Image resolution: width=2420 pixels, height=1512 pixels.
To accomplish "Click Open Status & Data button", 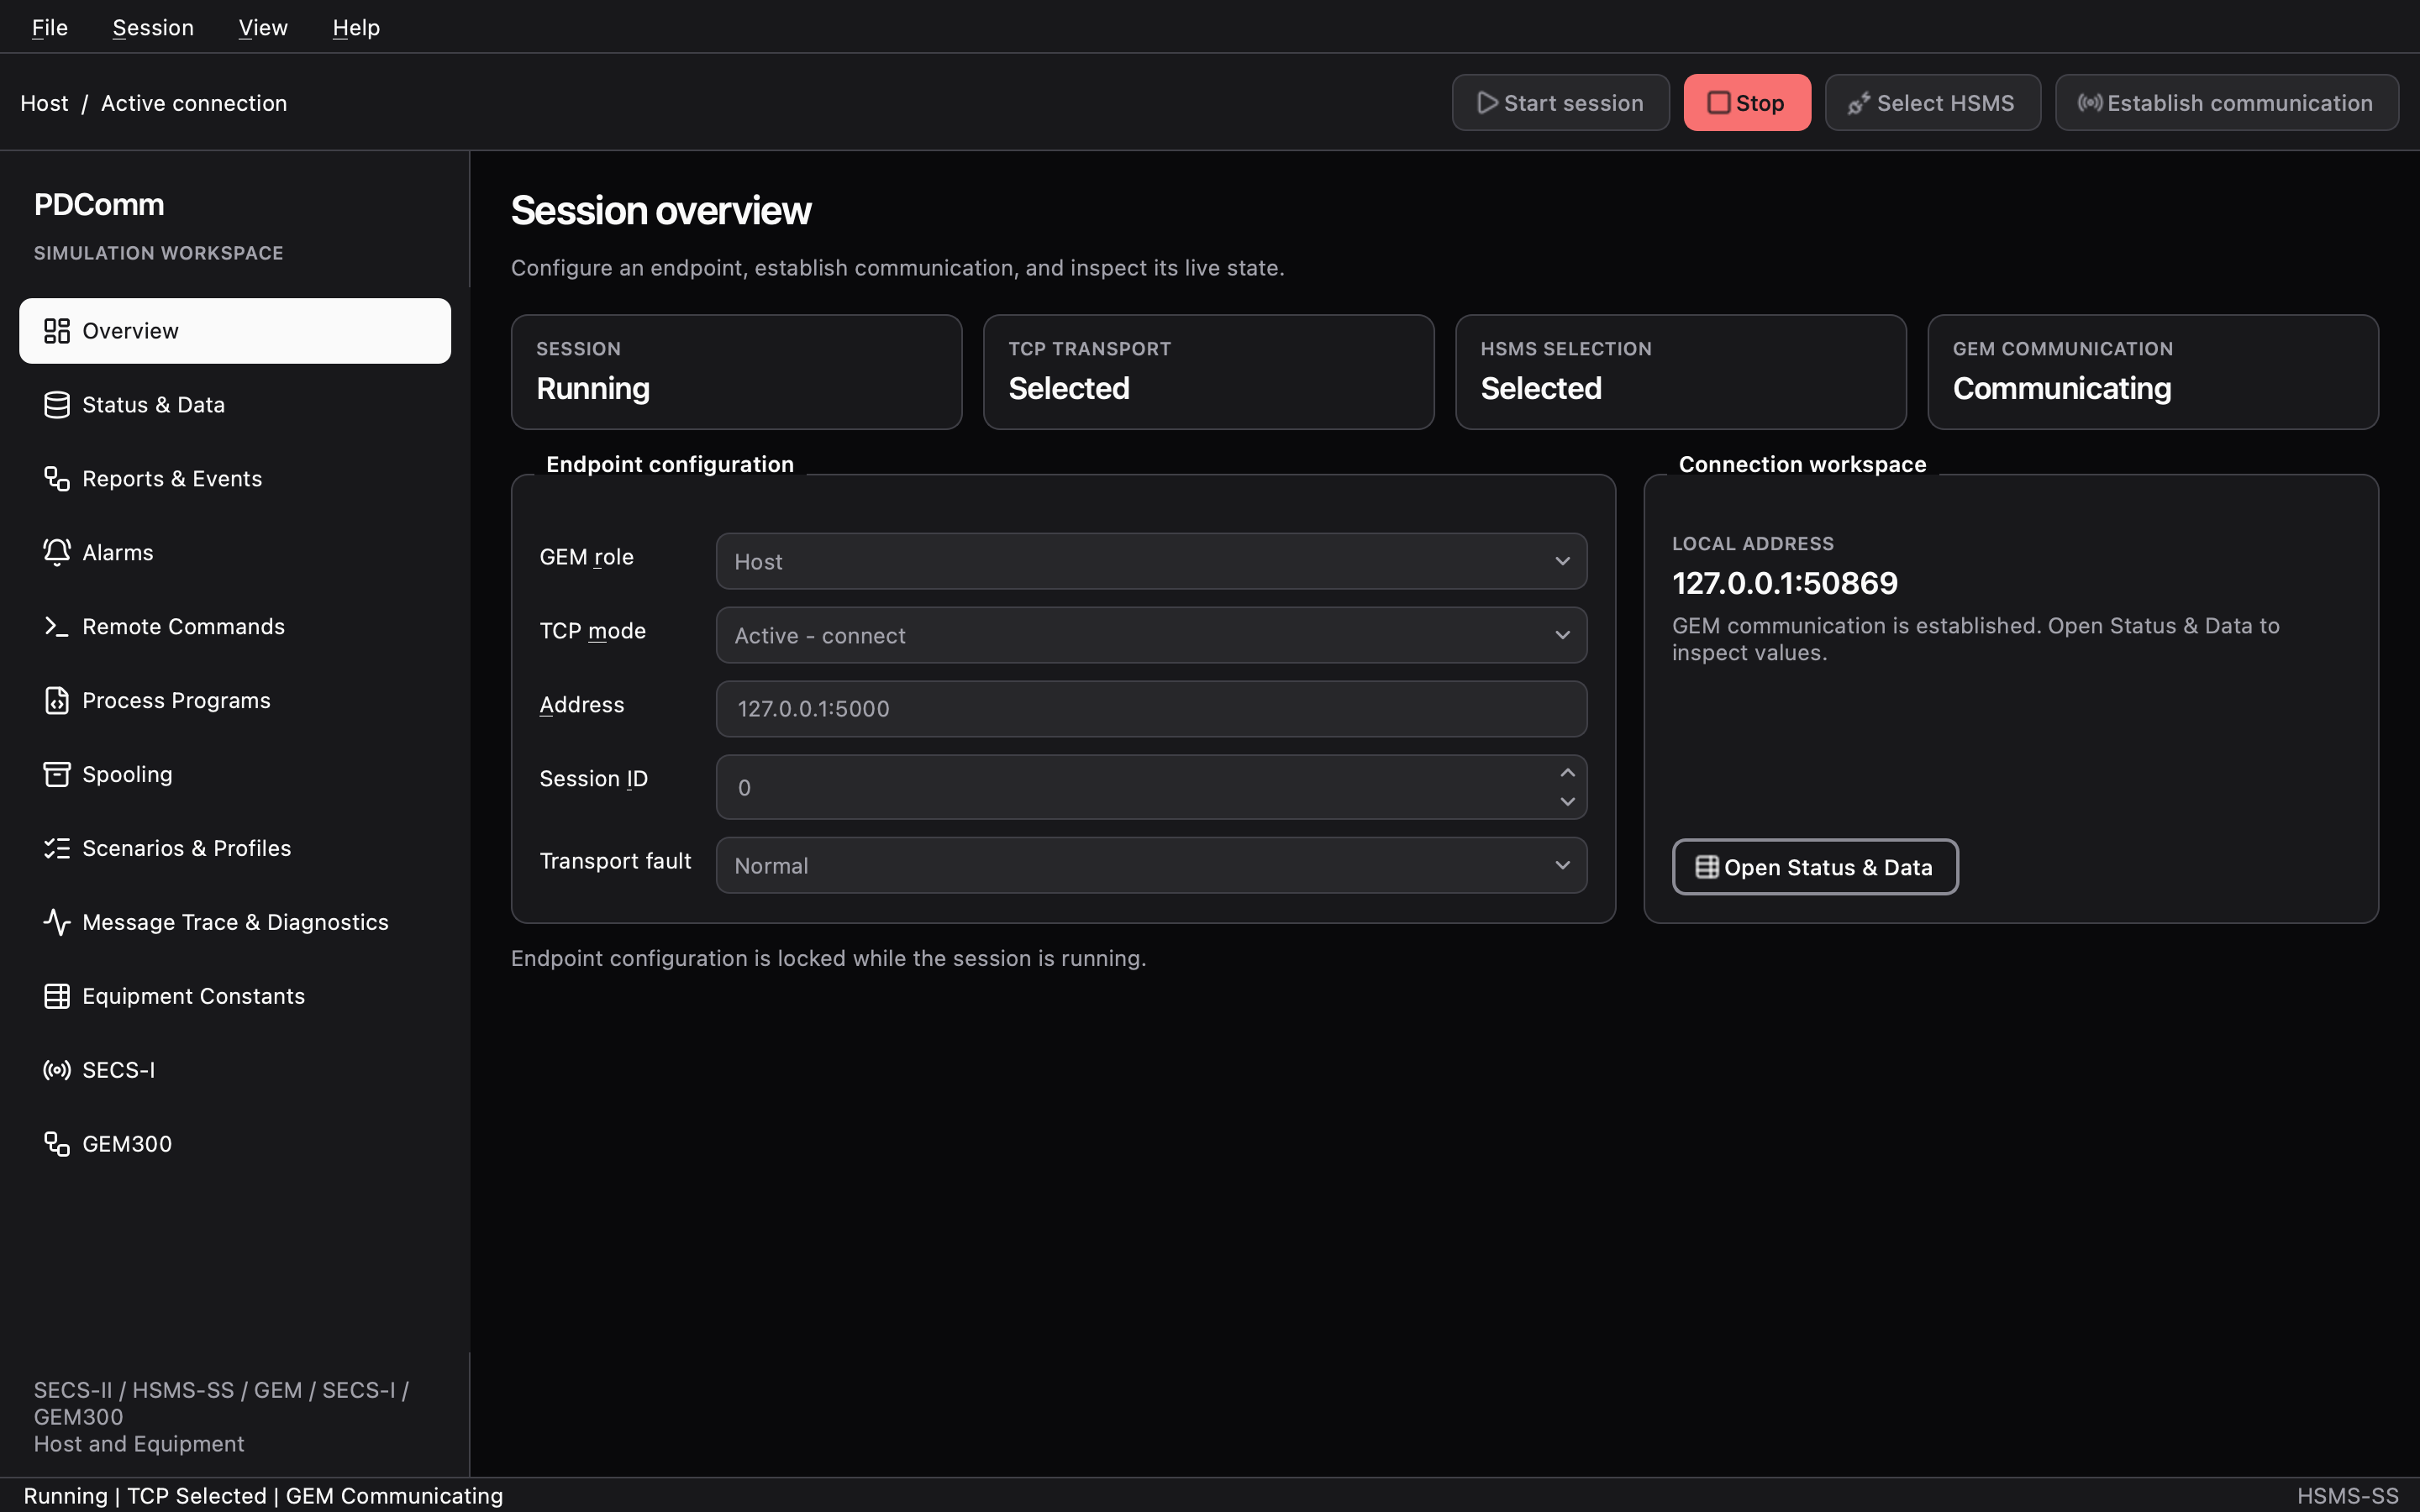I will pos(1815,868).
